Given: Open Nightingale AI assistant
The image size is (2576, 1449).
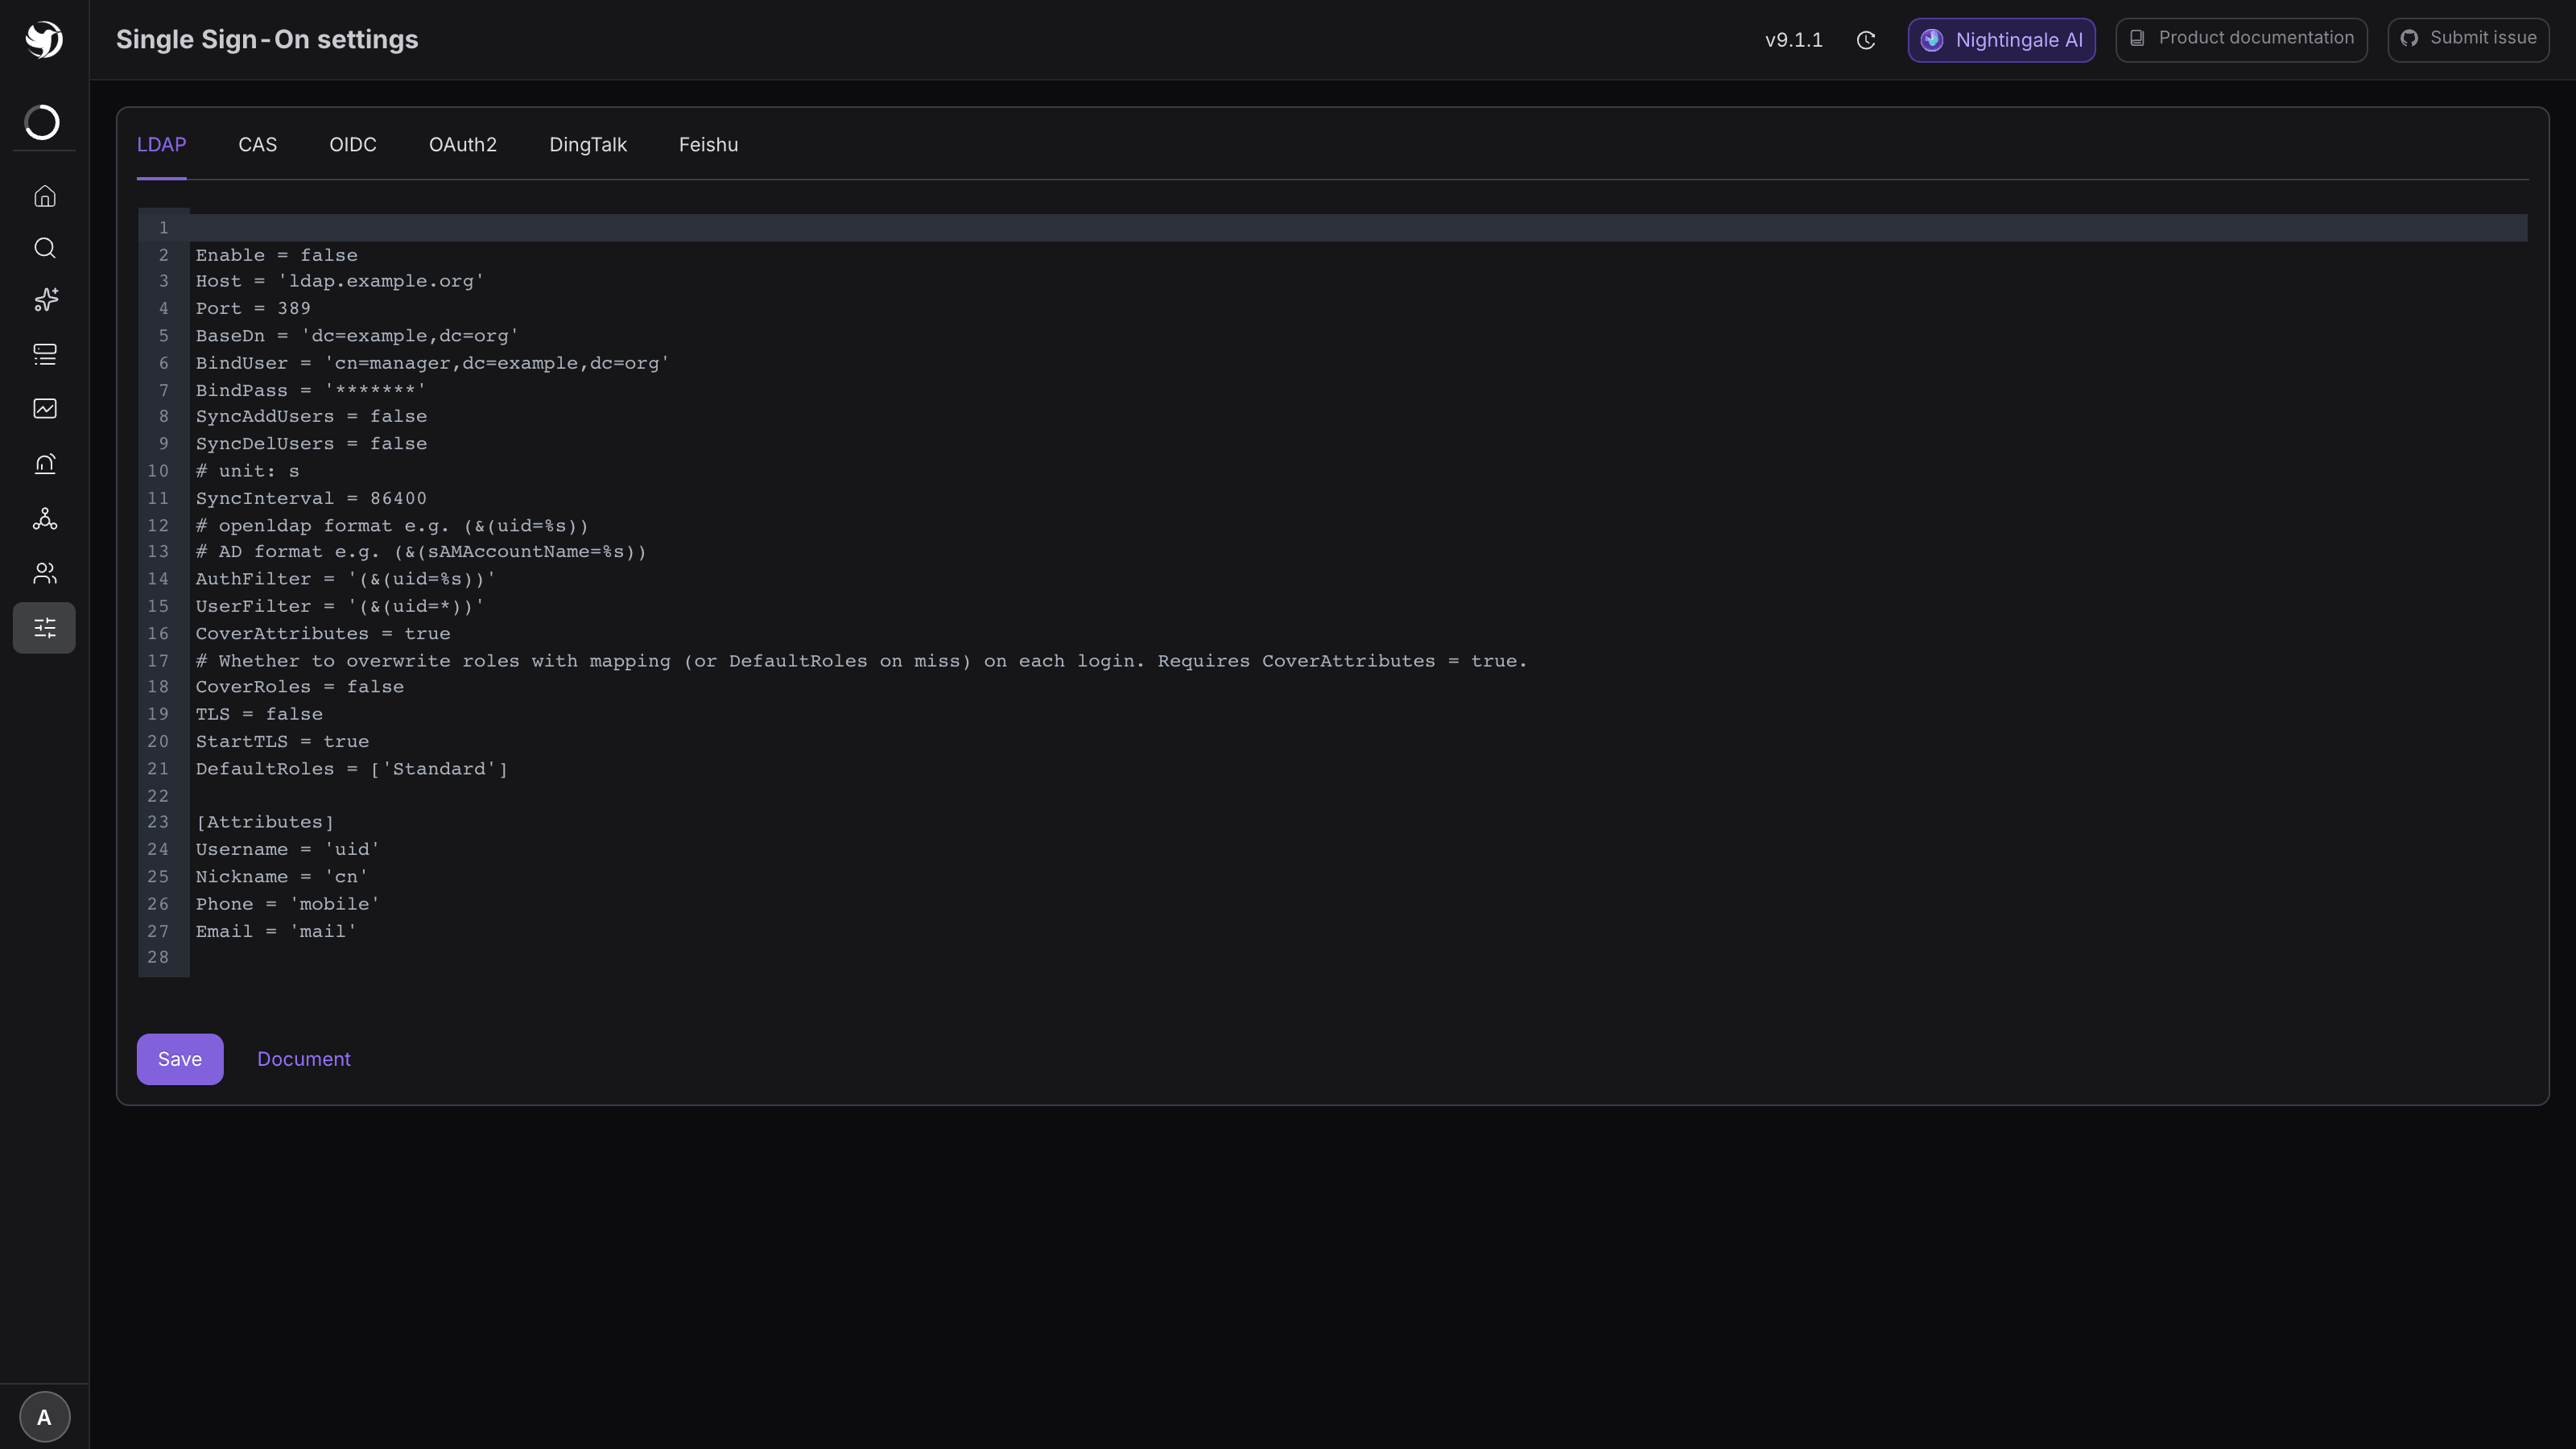Looking at the screenshot, I should (2001, 40).
